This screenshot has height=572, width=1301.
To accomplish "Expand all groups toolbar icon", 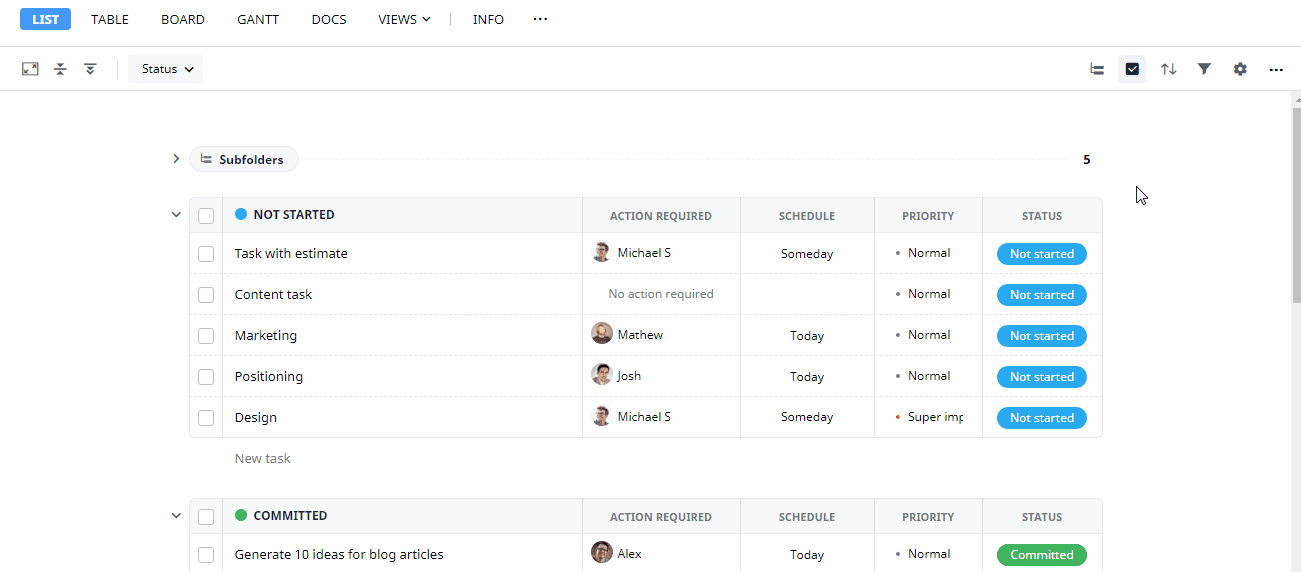I will [90, 69].
